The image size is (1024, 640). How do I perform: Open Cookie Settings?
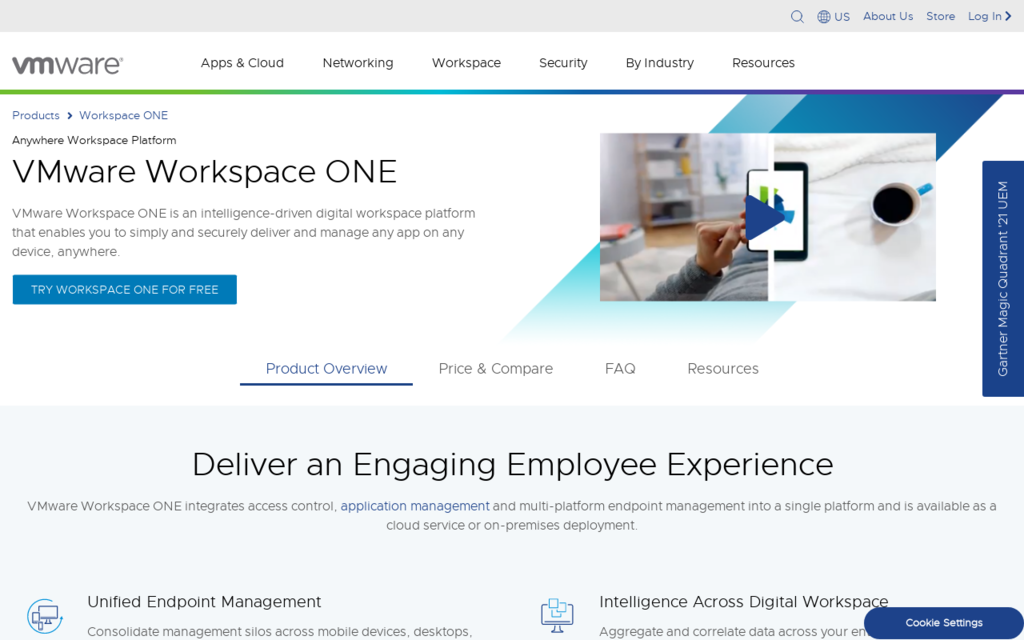pos(942,622)
